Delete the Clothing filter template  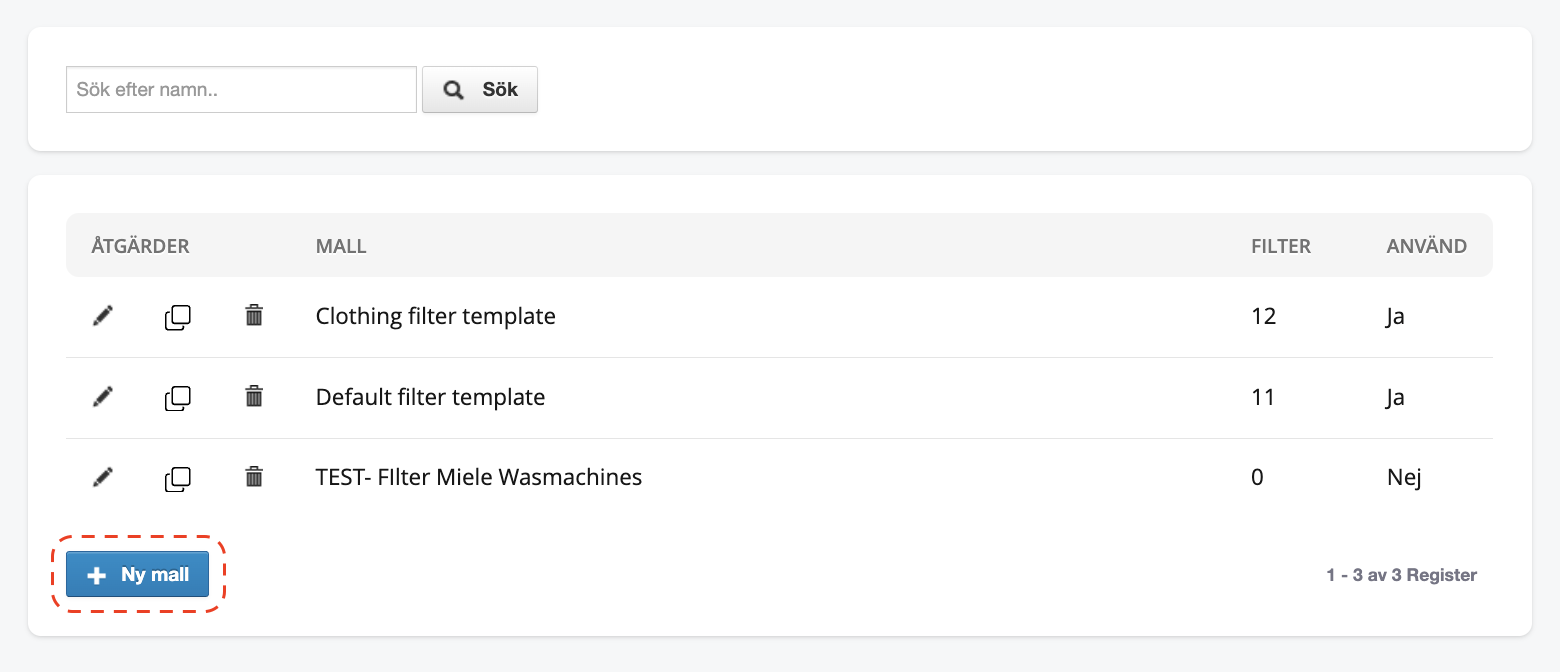pyautogui.click(x=254, y=316)
